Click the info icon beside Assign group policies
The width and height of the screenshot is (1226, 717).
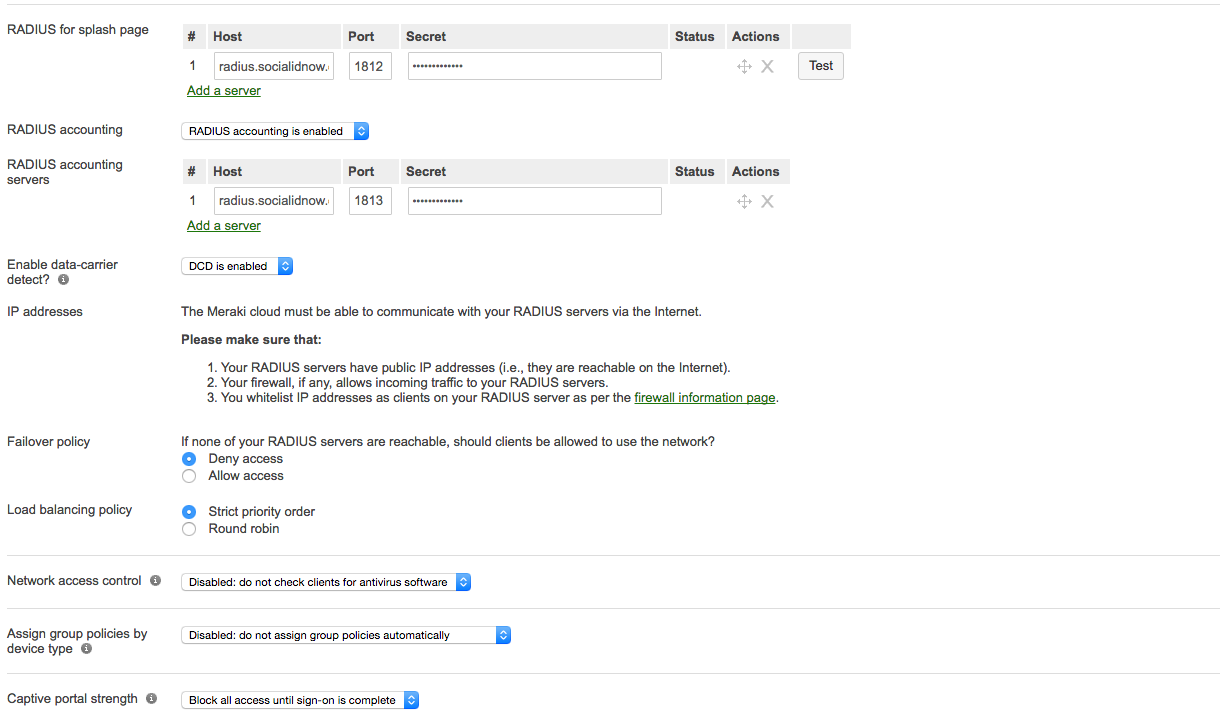(x=86, y=649)
